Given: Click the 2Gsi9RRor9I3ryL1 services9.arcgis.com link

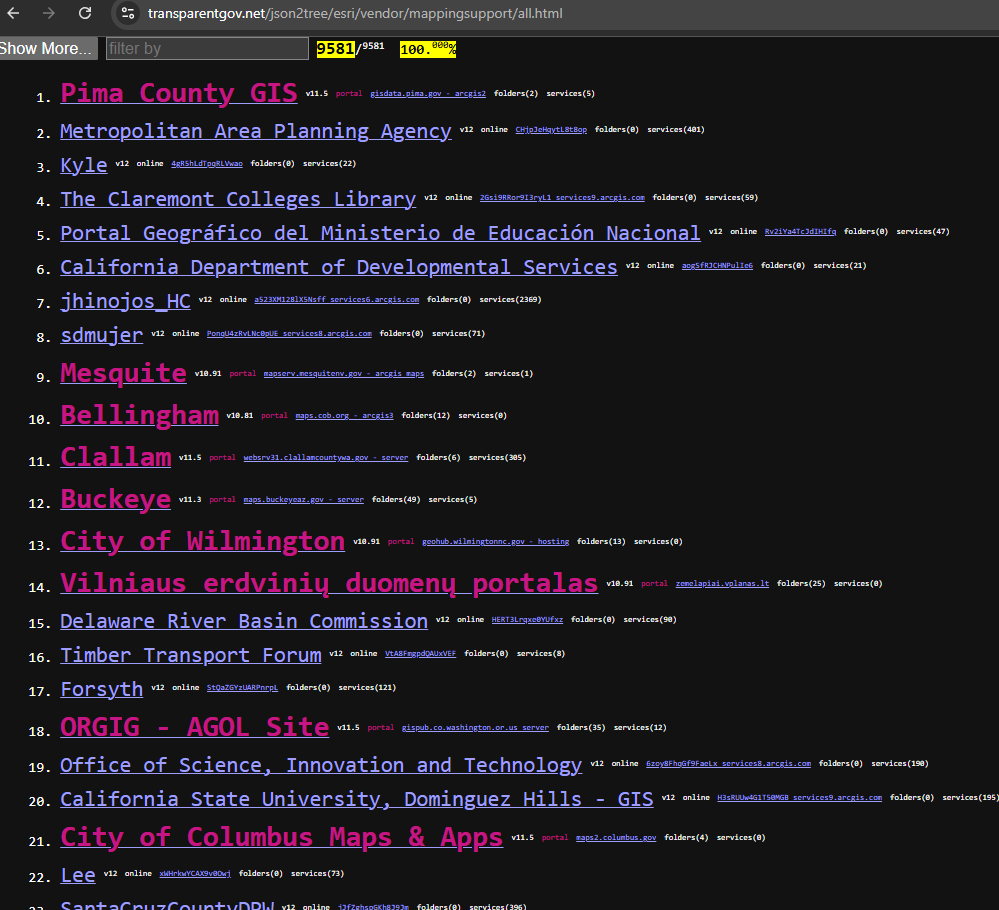Looking at the screenshot, I should pos(562,198).
